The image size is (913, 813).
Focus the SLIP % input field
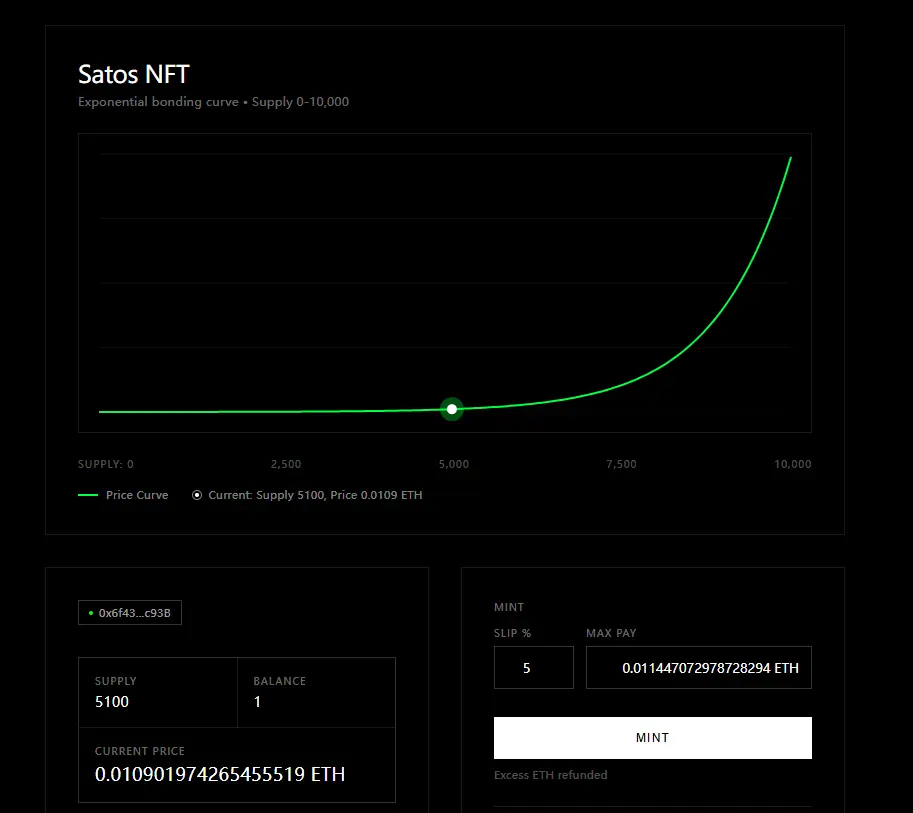coord(534,667)
